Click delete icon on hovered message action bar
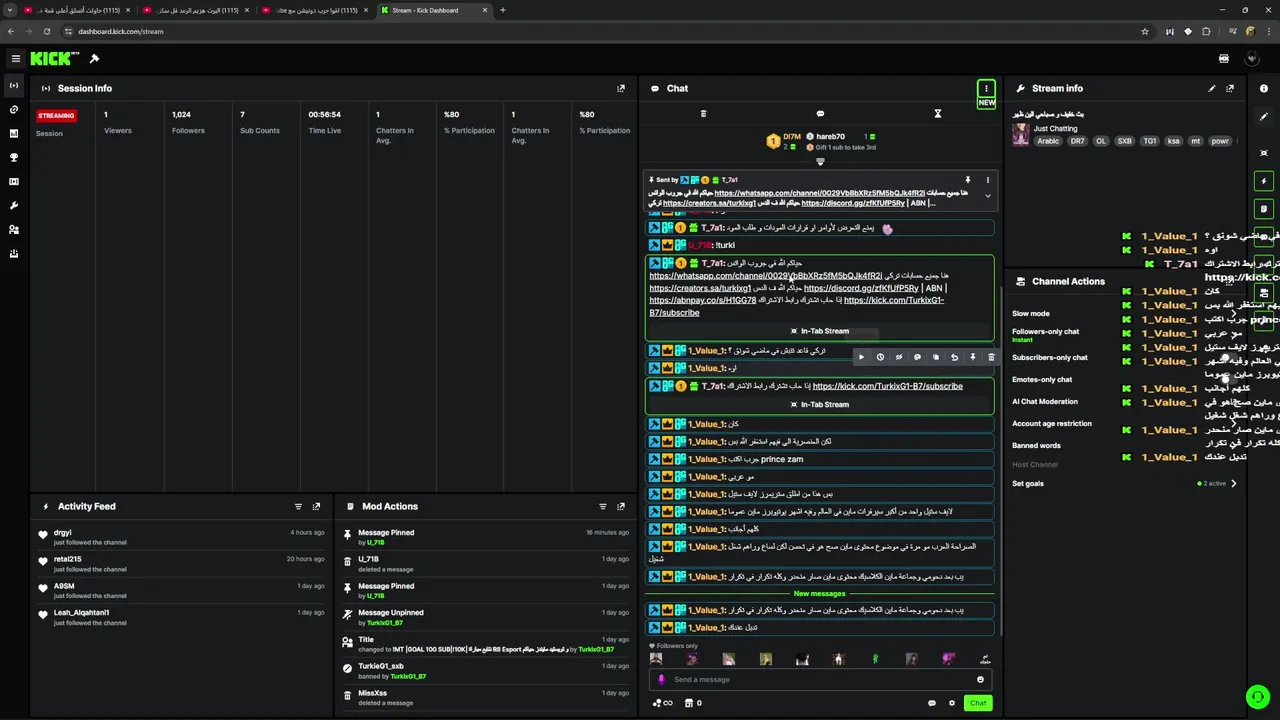 point(991,357)
